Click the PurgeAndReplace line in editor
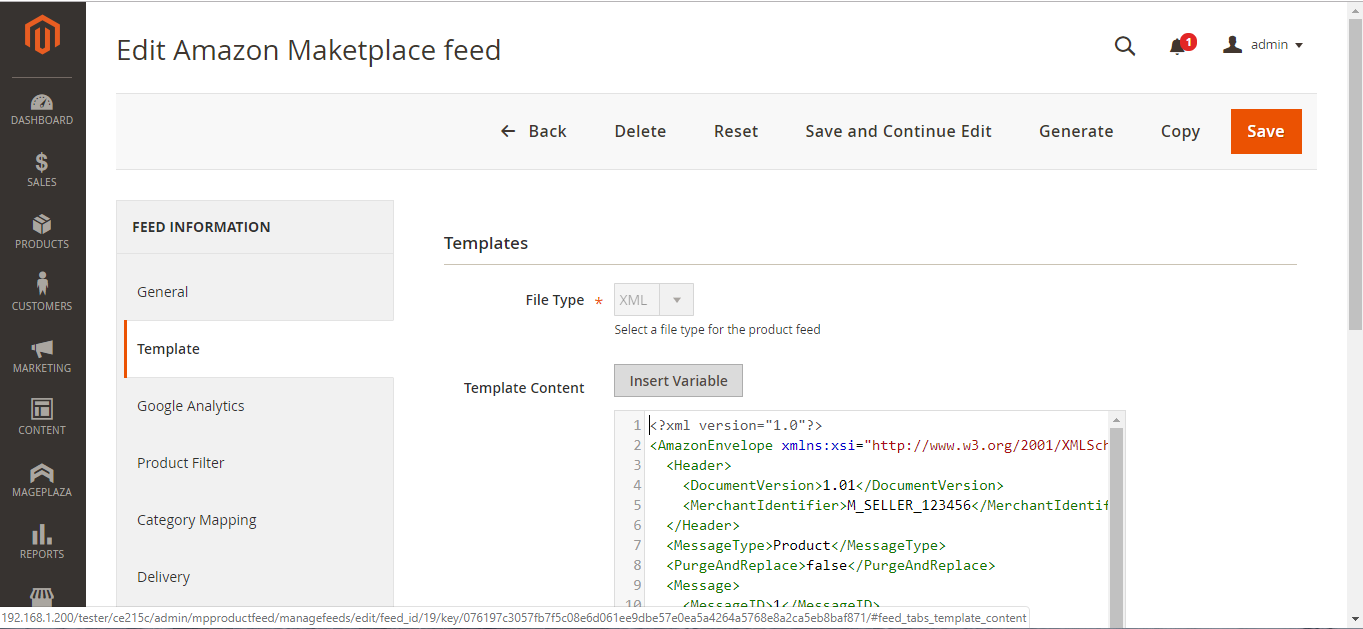The height and width of the screenshot is (629, 1363). click(831, 565)
